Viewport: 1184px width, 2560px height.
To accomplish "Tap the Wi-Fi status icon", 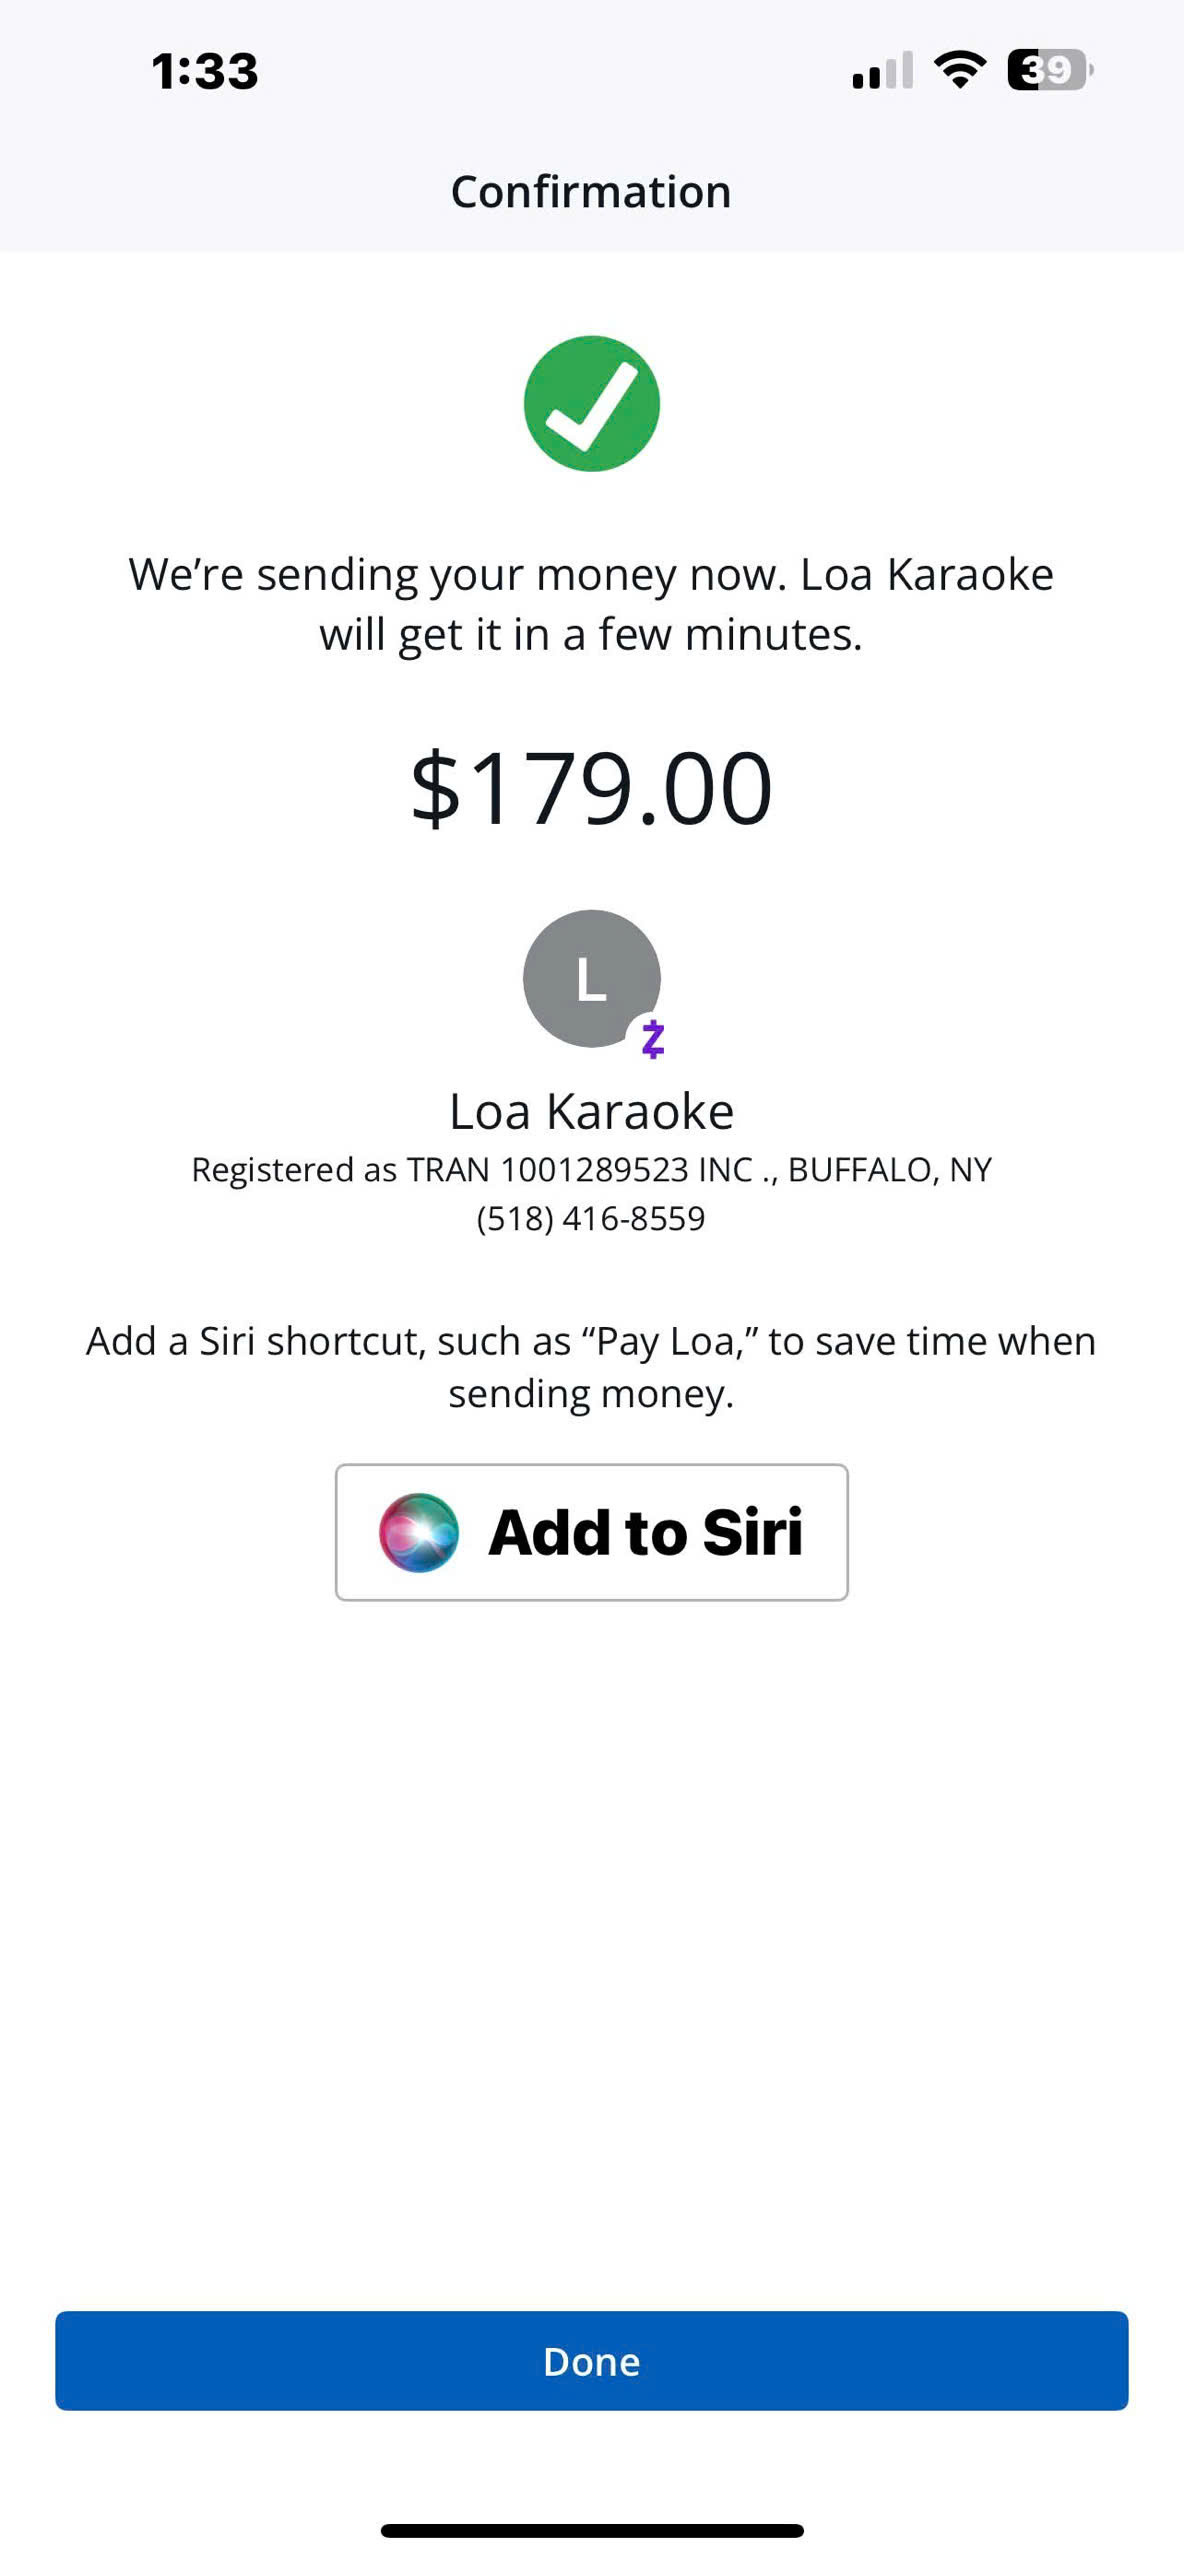I will pyautogui.click(x=959, y=70).
